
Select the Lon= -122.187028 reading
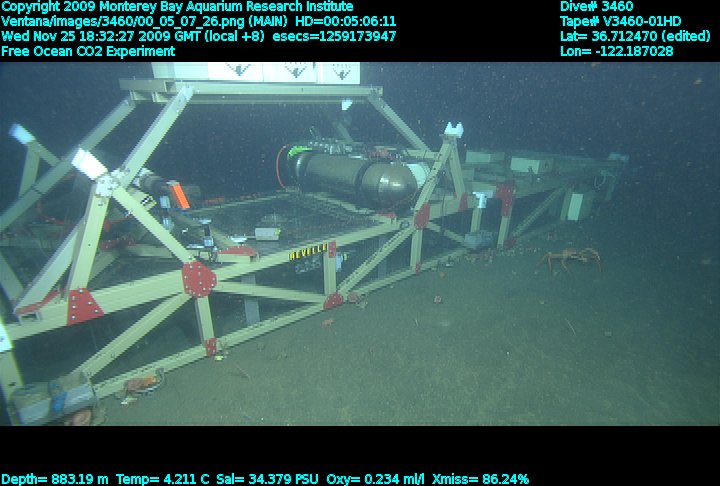617,51
